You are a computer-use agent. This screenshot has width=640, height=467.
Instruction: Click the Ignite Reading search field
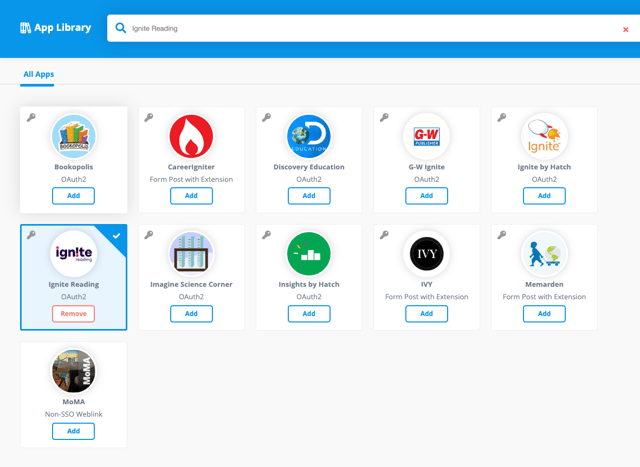373,28
